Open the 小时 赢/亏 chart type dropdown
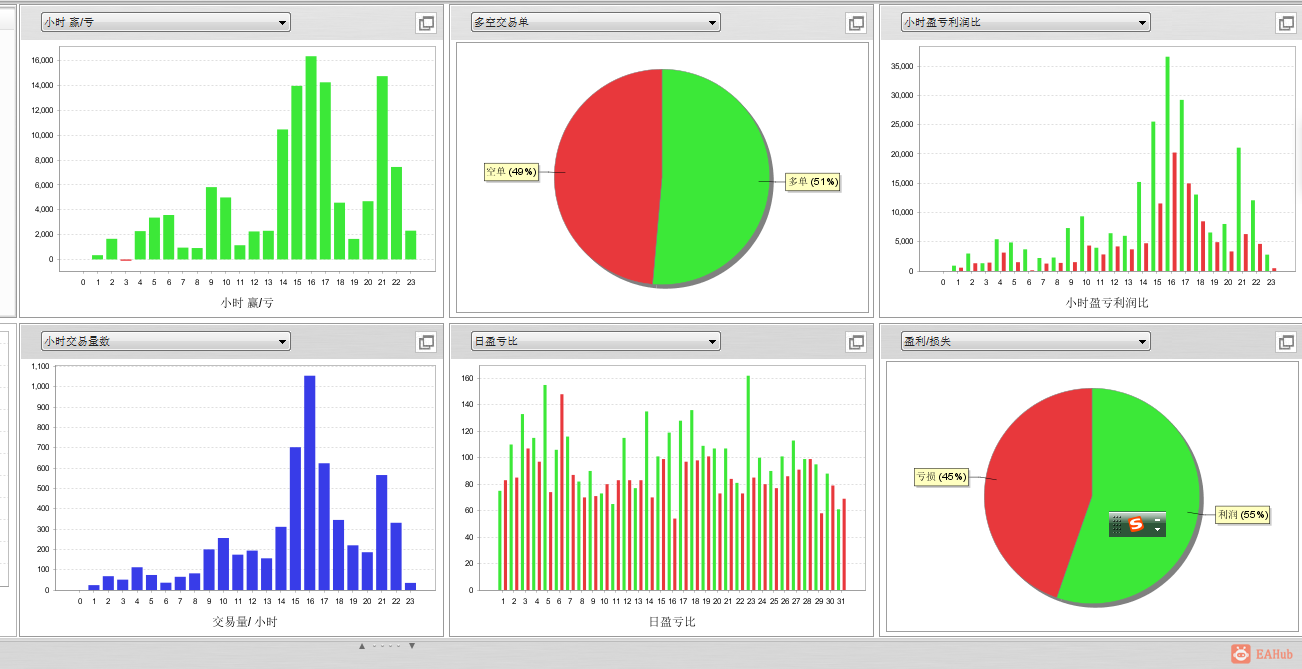 166,22
